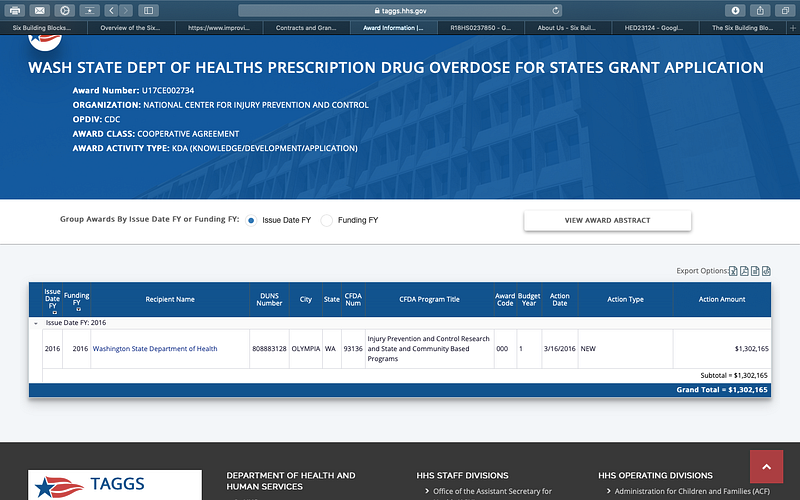
Task: Click the TAGGS logo in footer
Action: [x=115, y=485]
